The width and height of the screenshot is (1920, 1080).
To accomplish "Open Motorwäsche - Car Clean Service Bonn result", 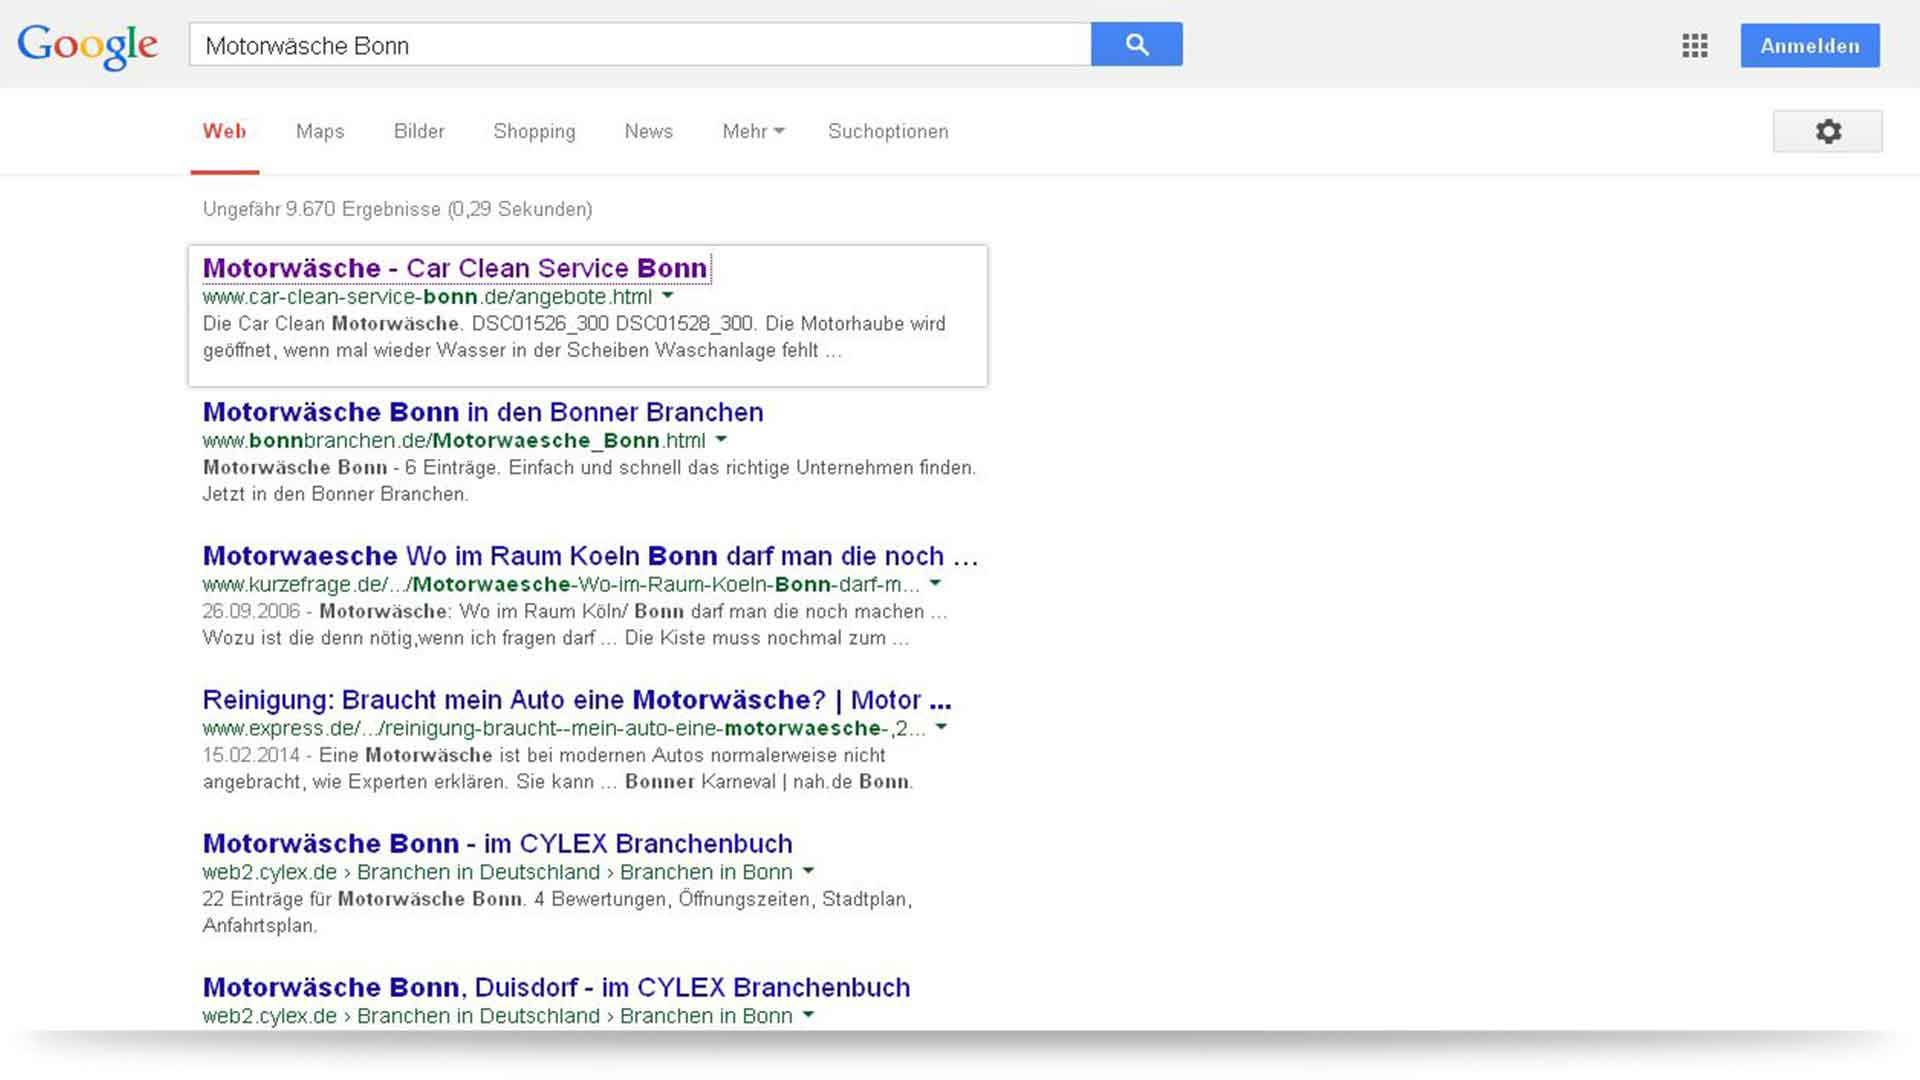I will pyautogui.click(x=455, y=268).
